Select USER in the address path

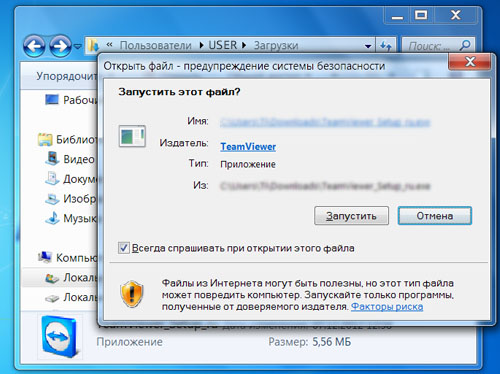(x=223, y=45)
